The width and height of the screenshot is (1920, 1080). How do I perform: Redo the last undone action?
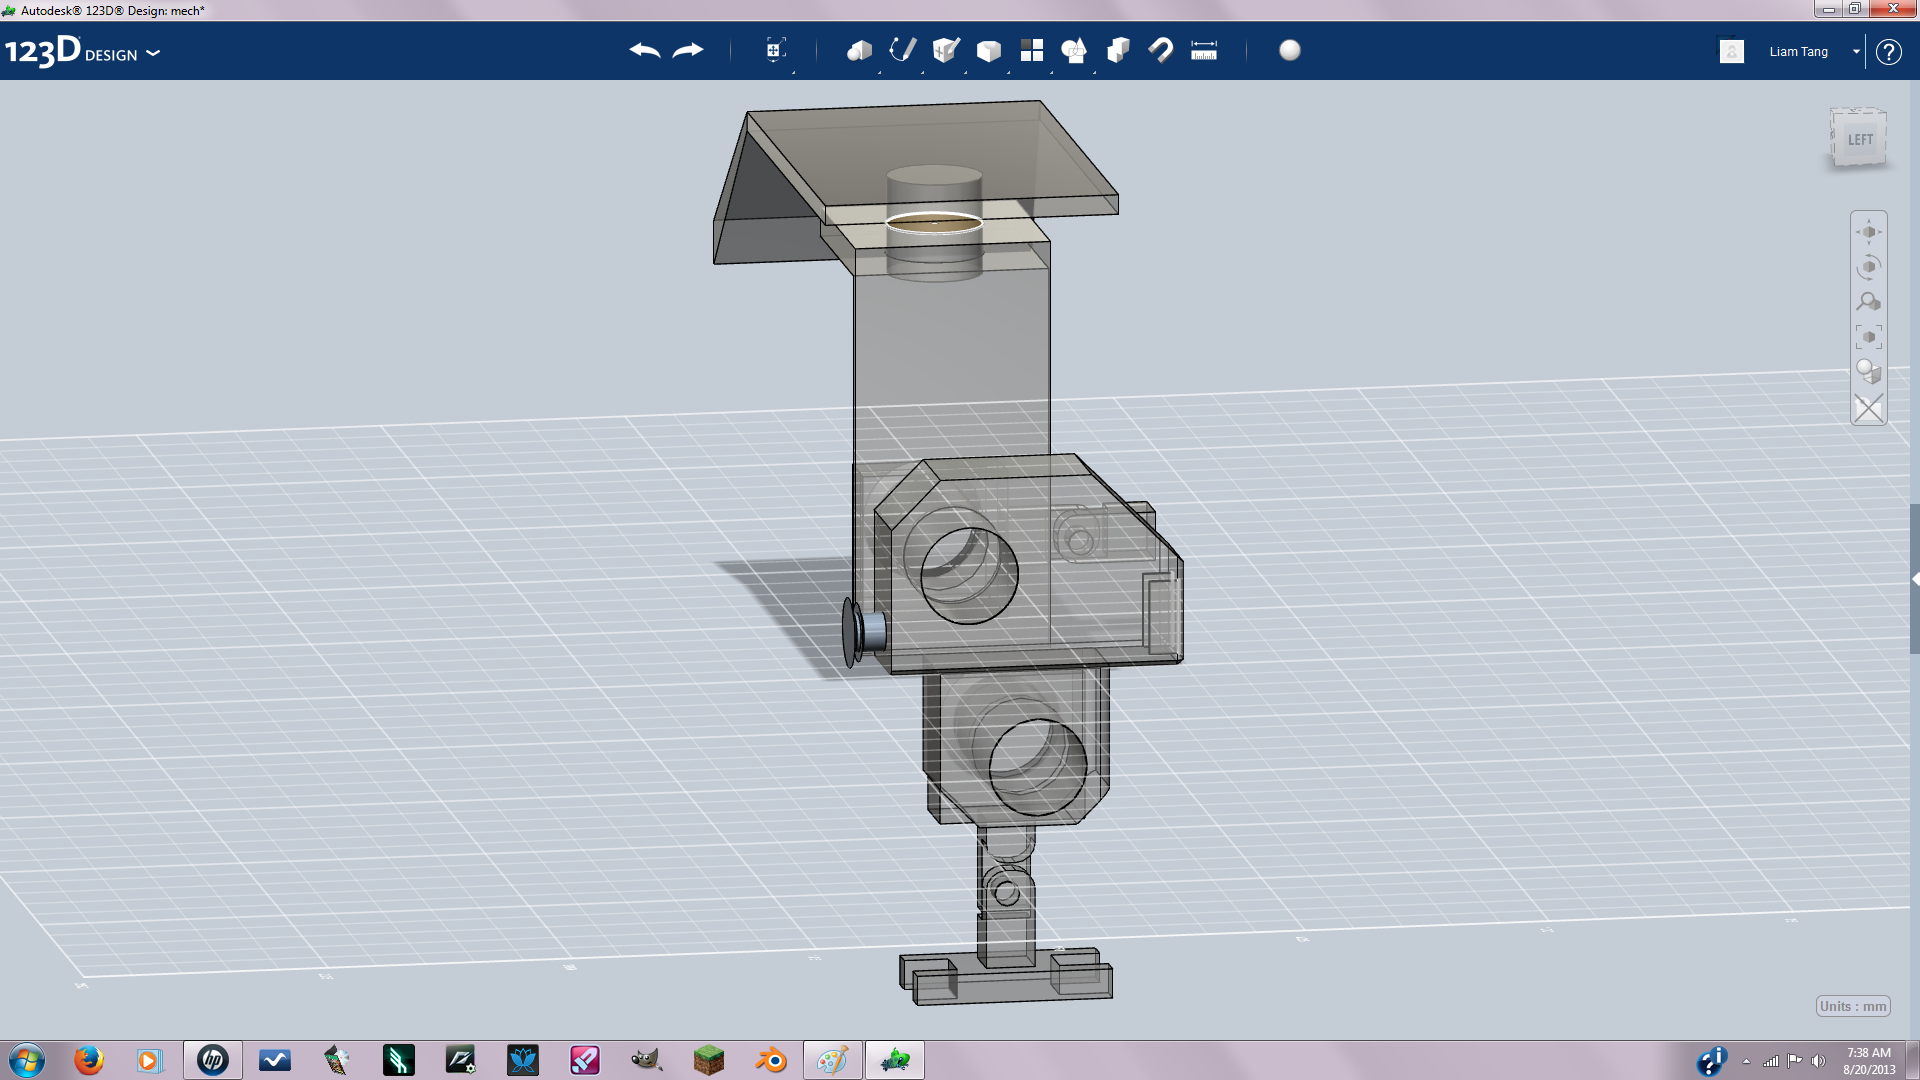(x=688, y=50)
